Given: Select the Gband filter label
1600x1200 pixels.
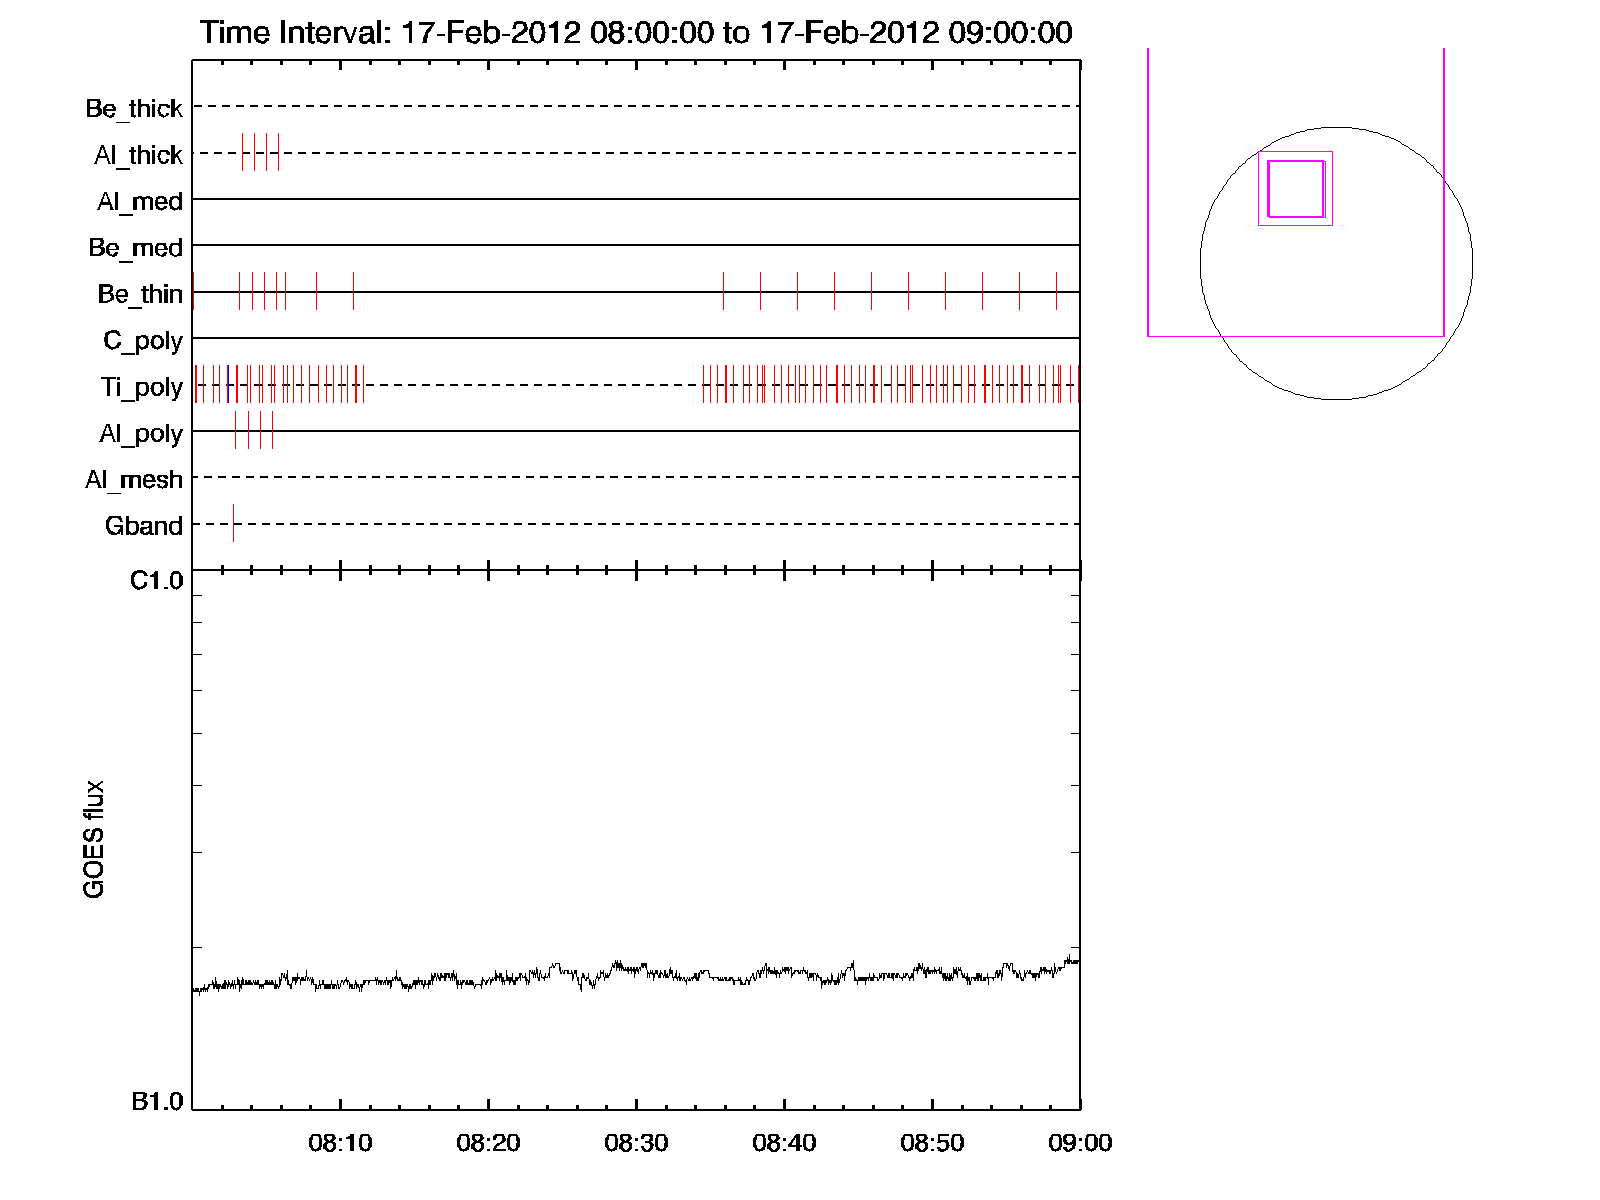Looking at the screenshot, I should click(x=144, y=526).
